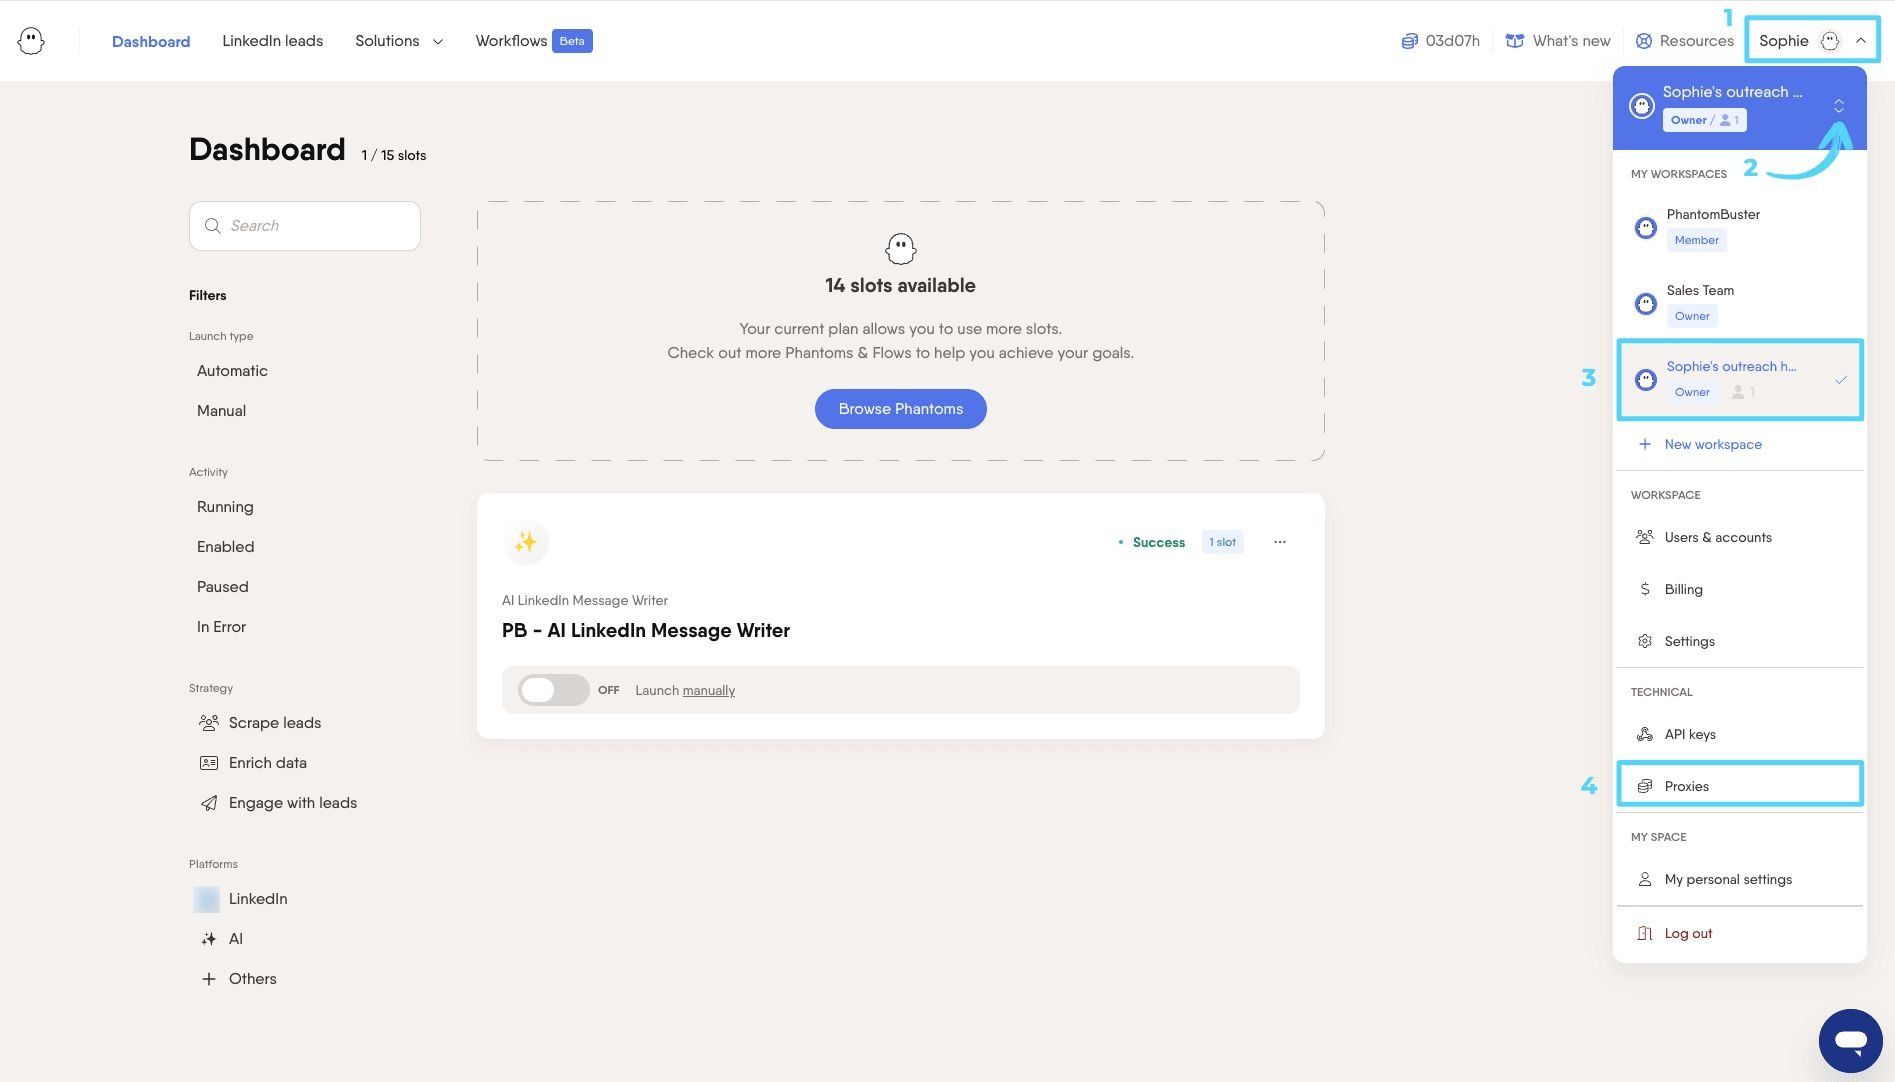Select Sophie's outreach workspace entry
The width and height of the screenshot is (1895, 1082).
pos(1740,379)
